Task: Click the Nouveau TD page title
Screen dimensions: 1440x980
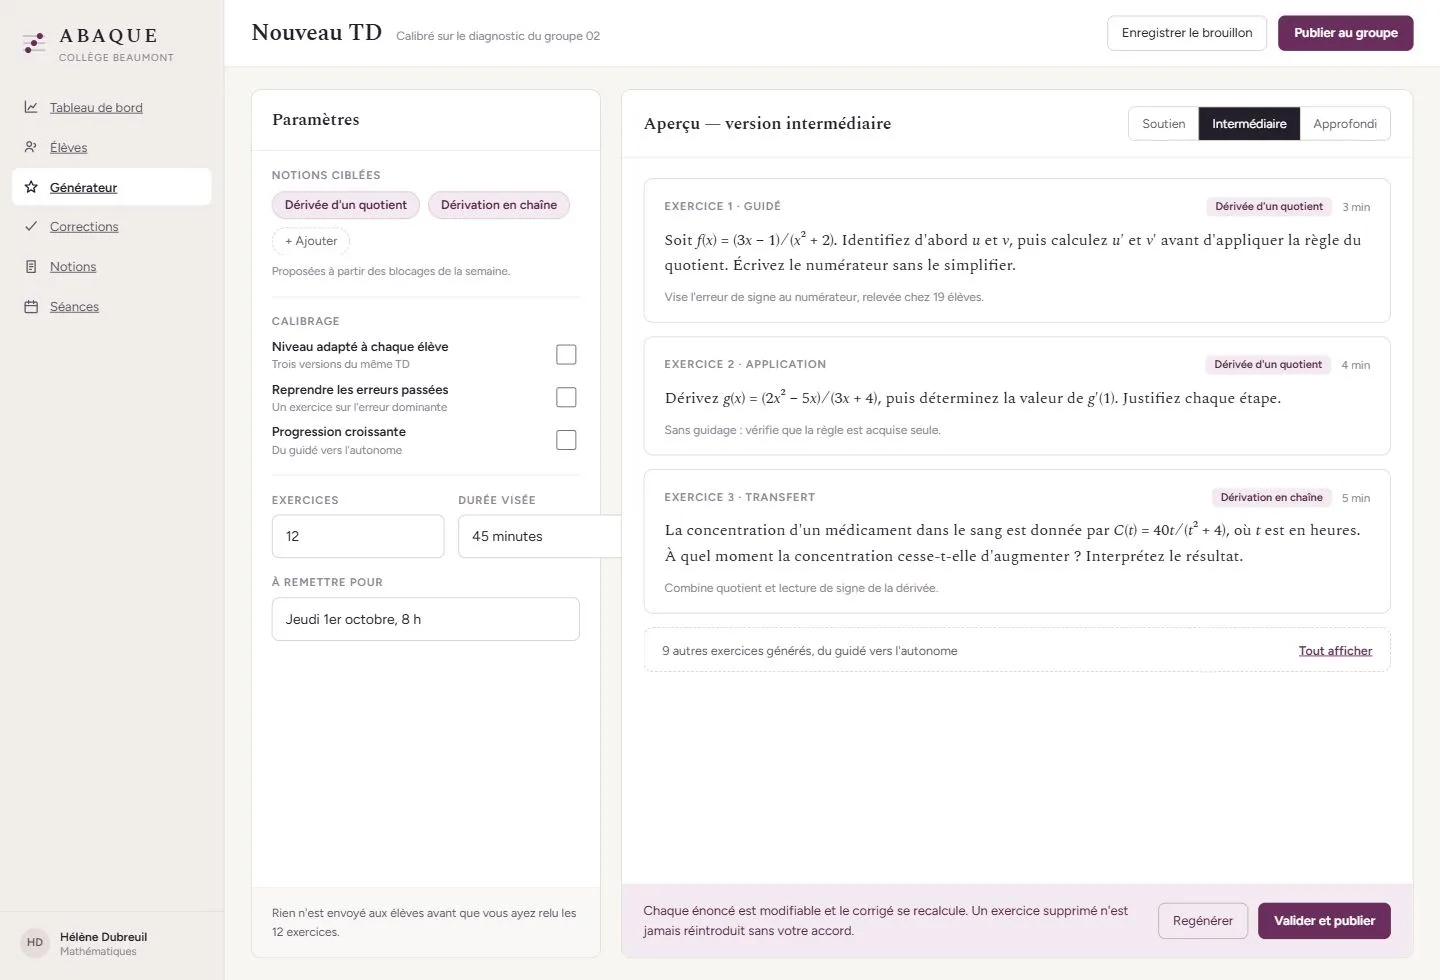Action: tap(317, 33)
